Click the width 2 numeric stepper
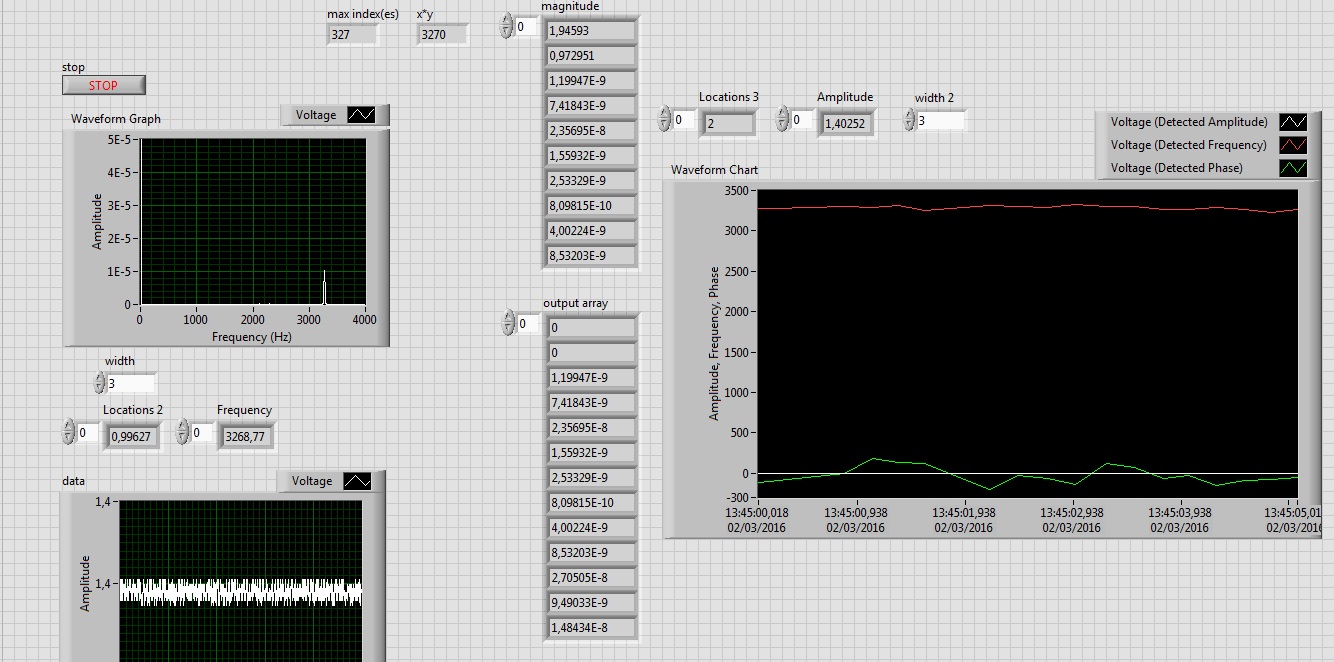This screenshot has height=662, width=1334. 909,120
